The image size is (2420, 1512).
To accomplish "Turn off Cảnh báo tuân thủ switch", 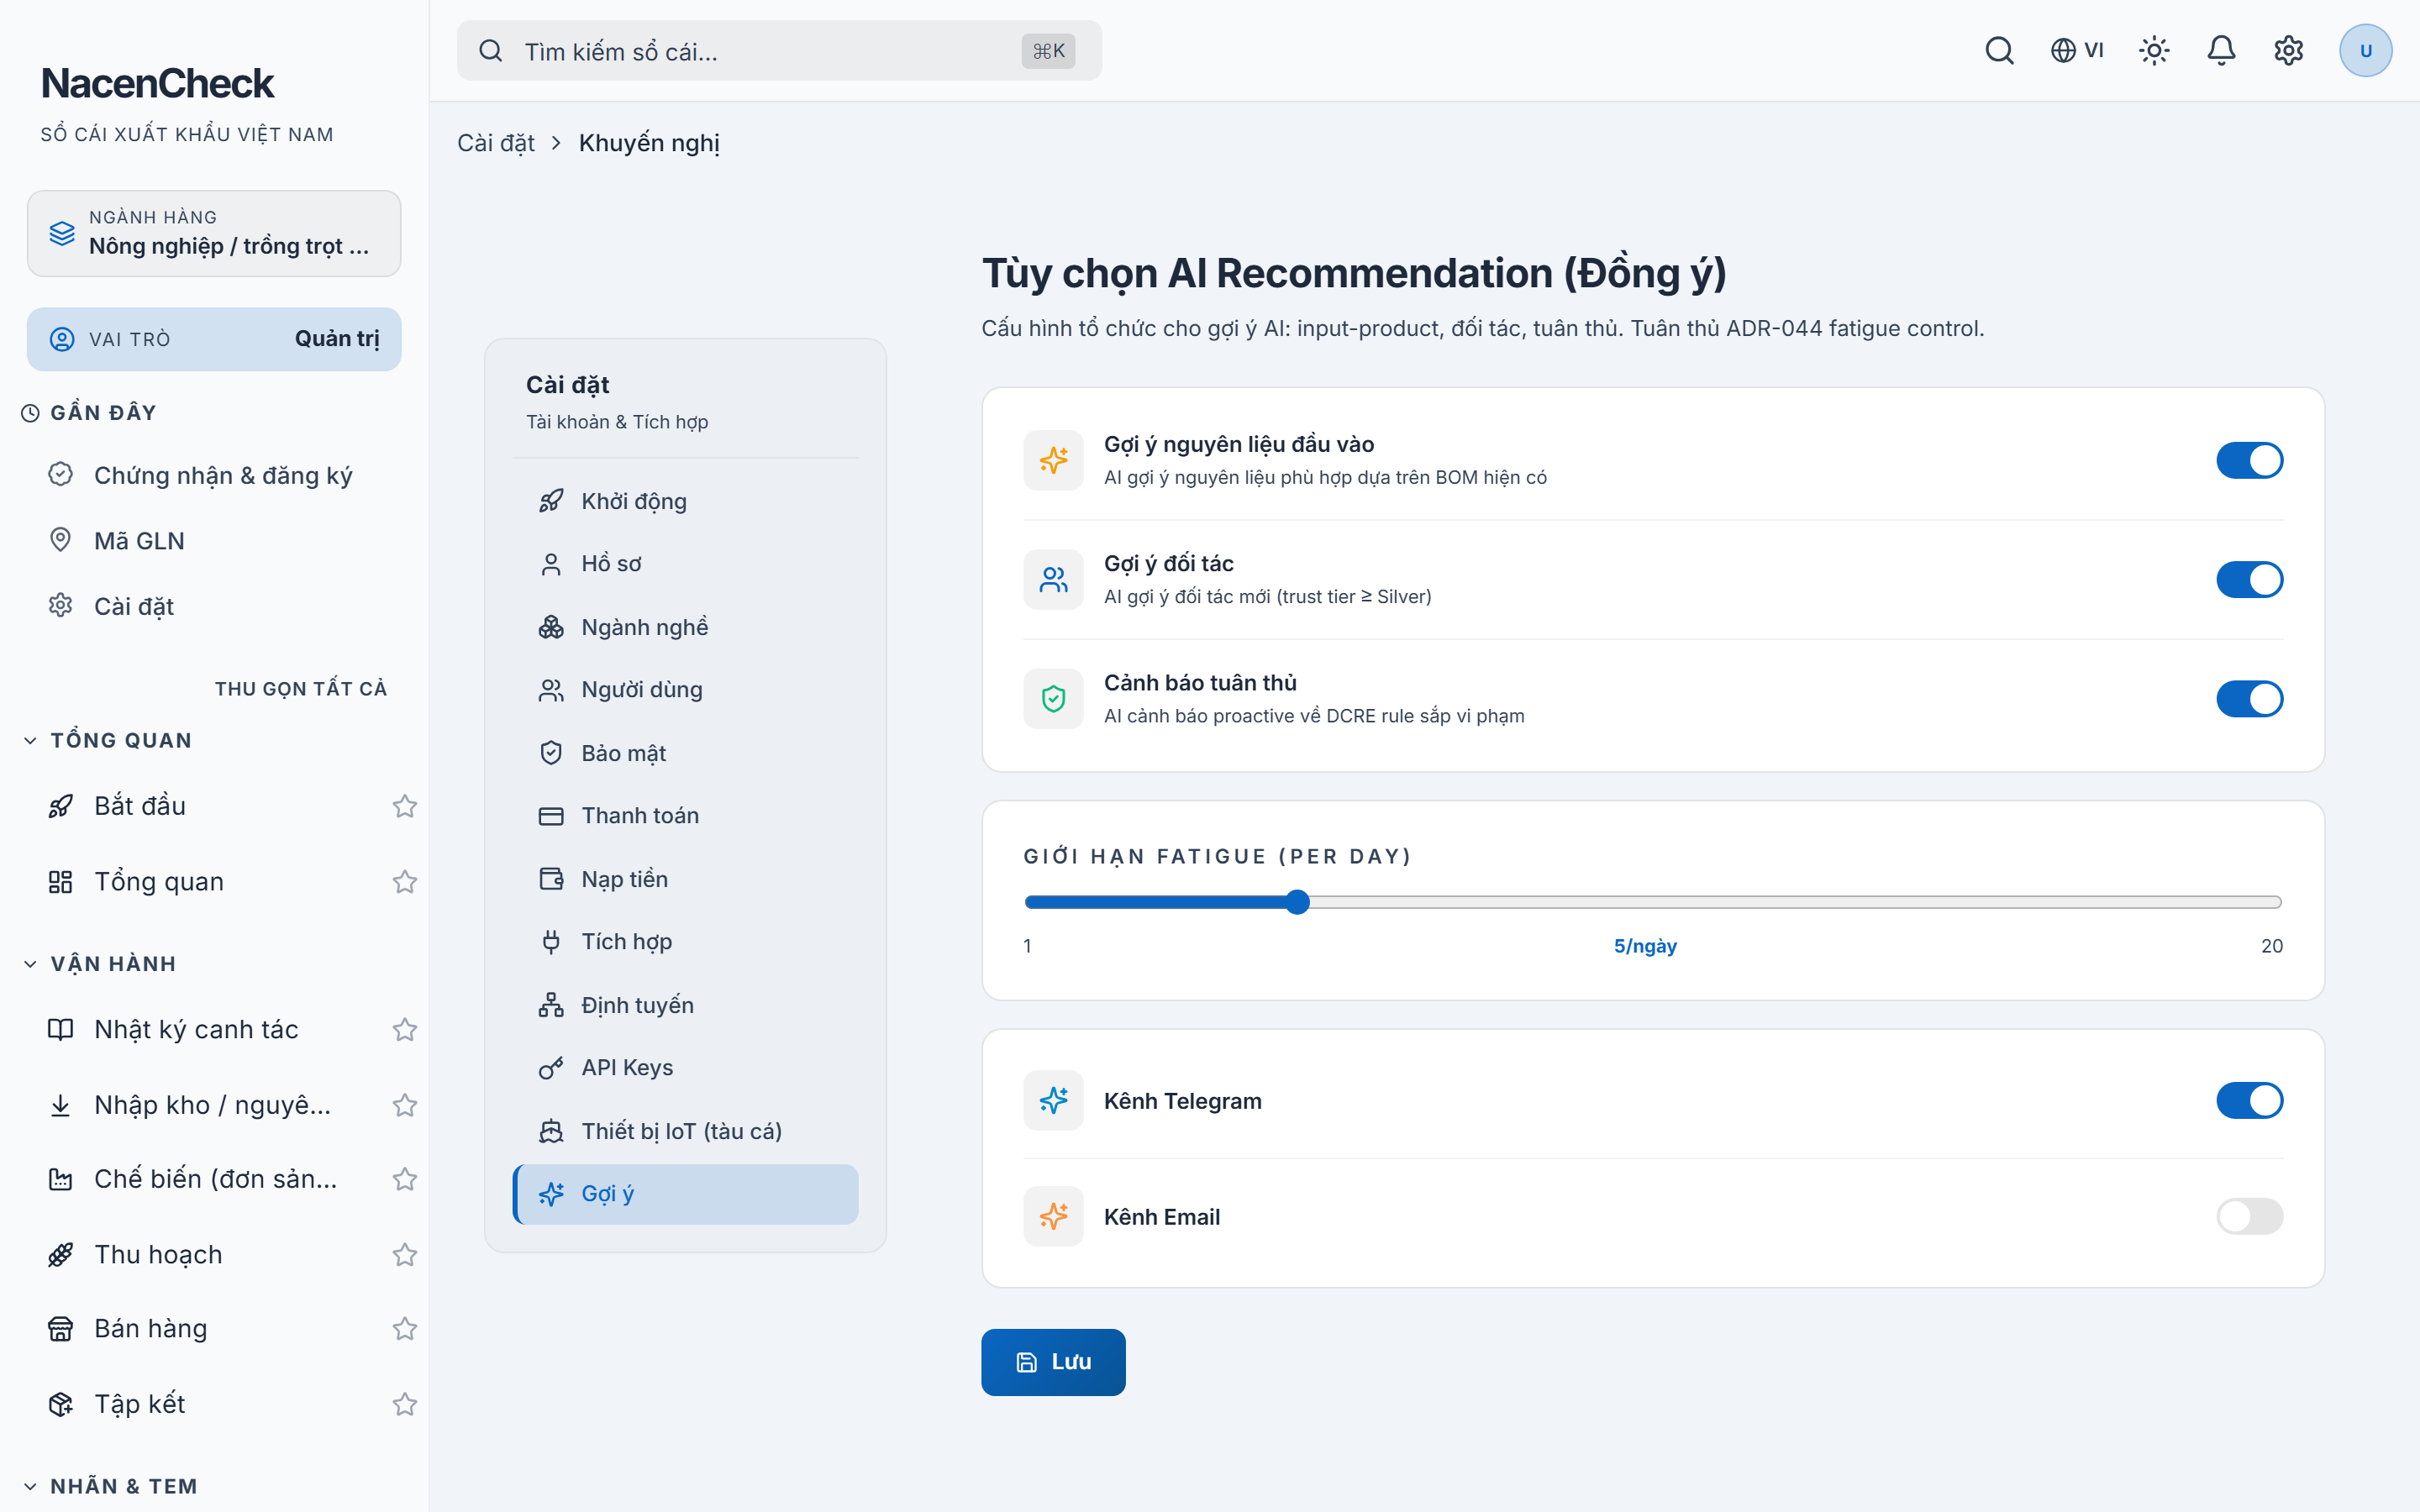I will click(2249, 698).
